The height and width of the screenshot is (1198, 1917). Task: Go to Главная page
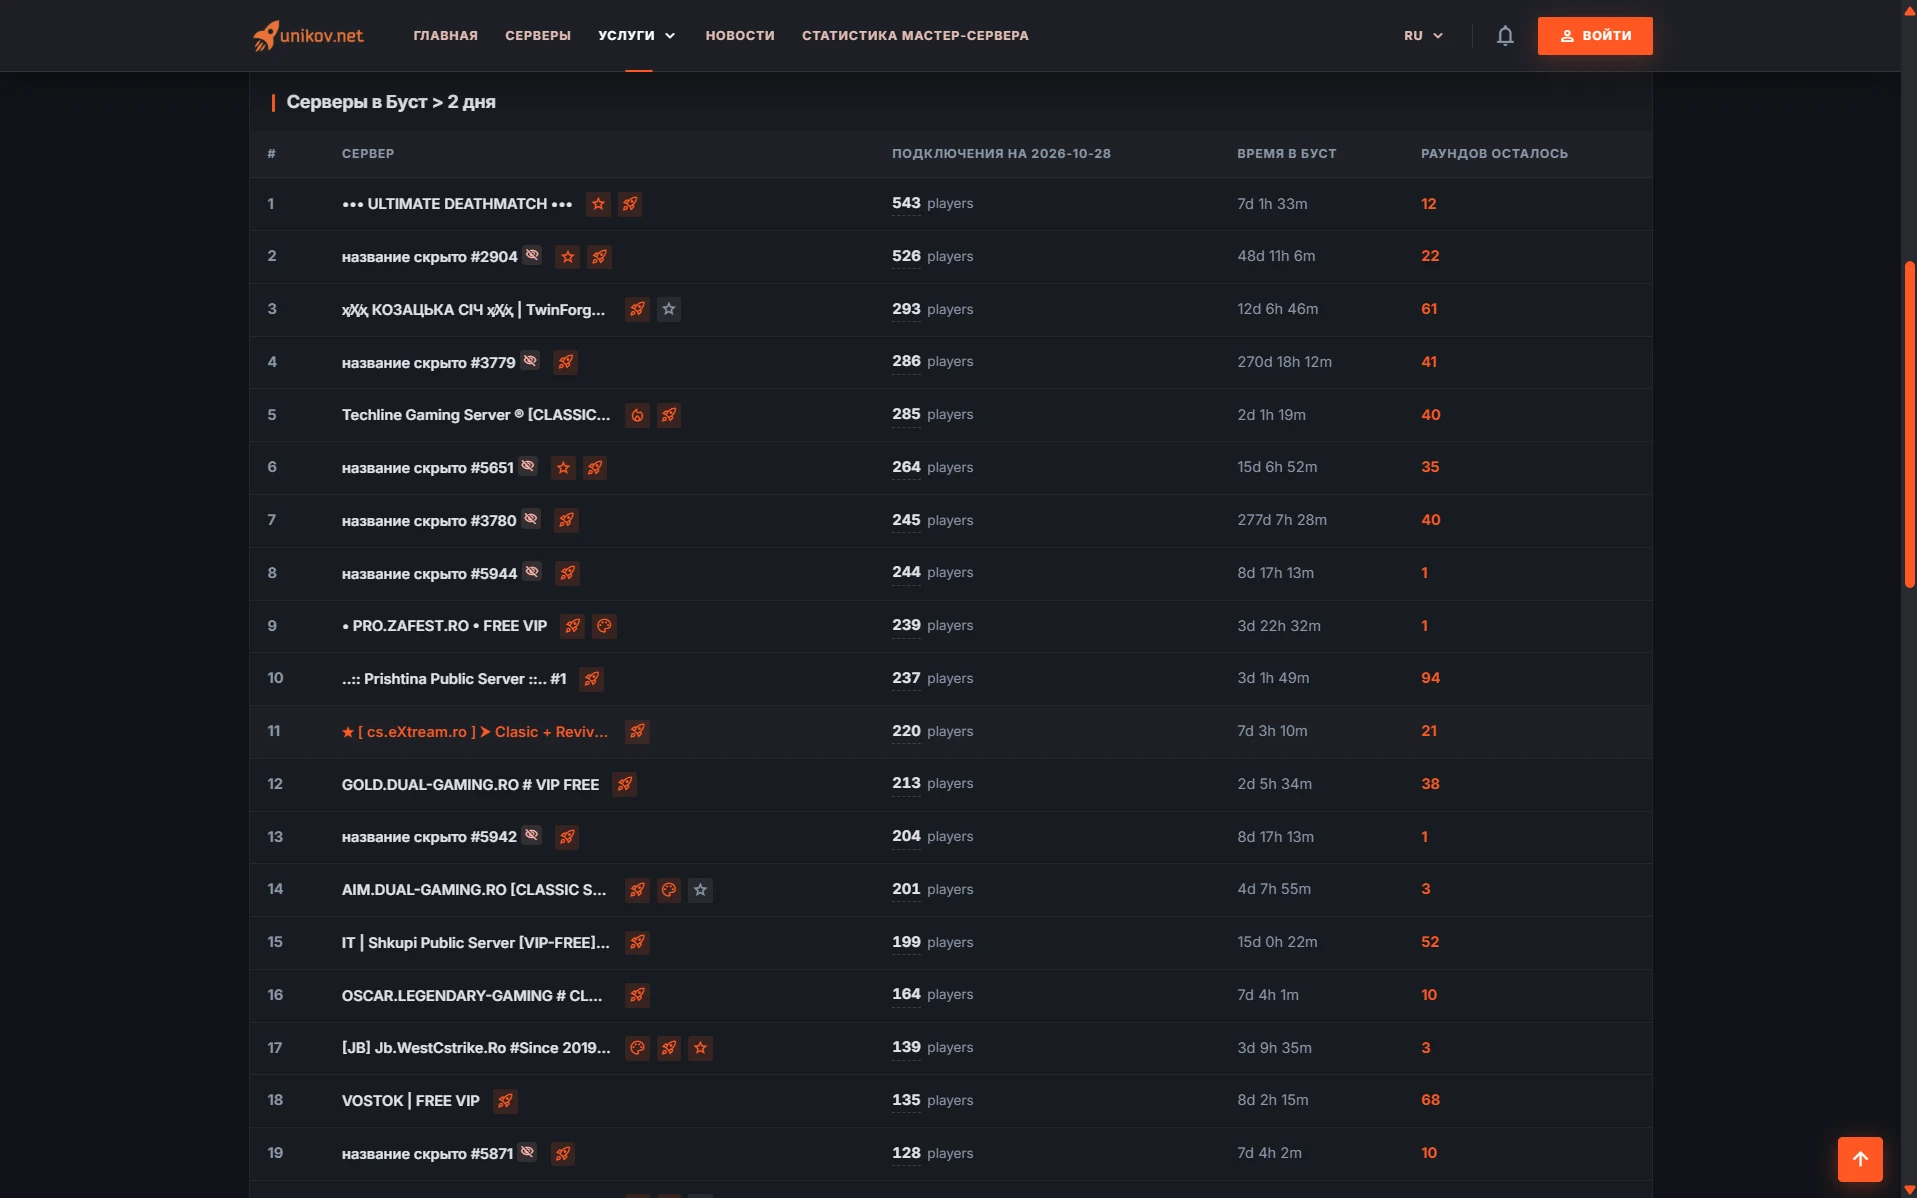tap(446, 36)
